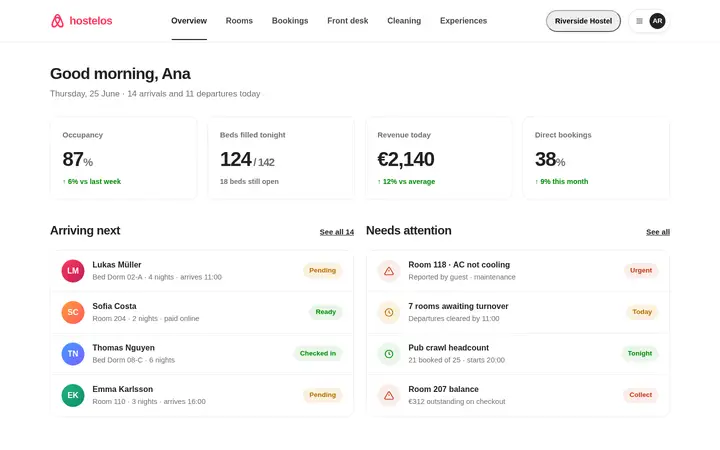The image size is (720, 450).
Task: Click the Room 118 warning triangle icon
Action: 389,271
